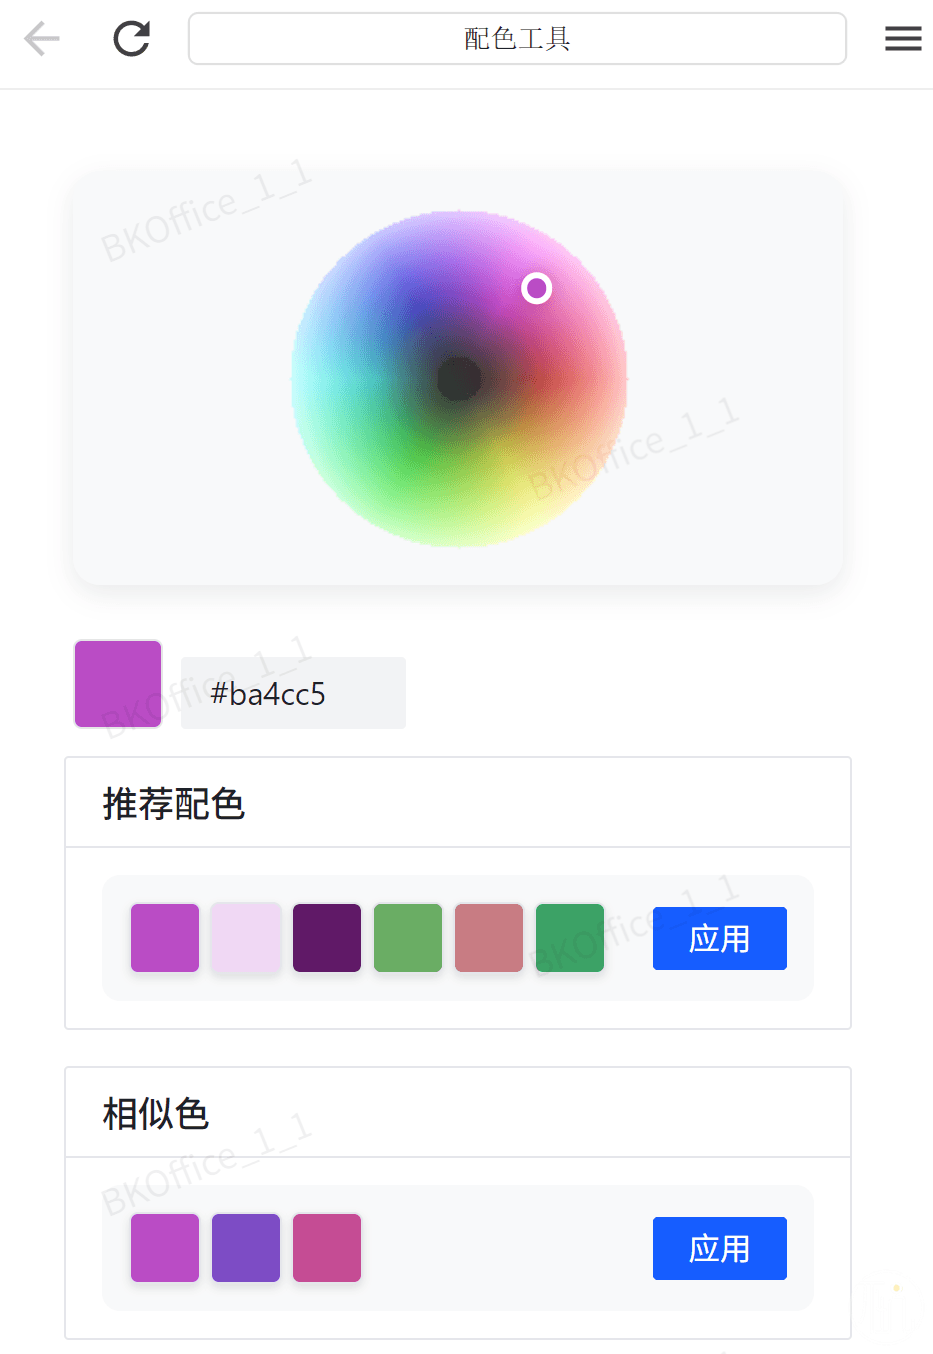Select the light pink recommended swatch
This screenshot has height=1354, width=933.
coord(246,938)
